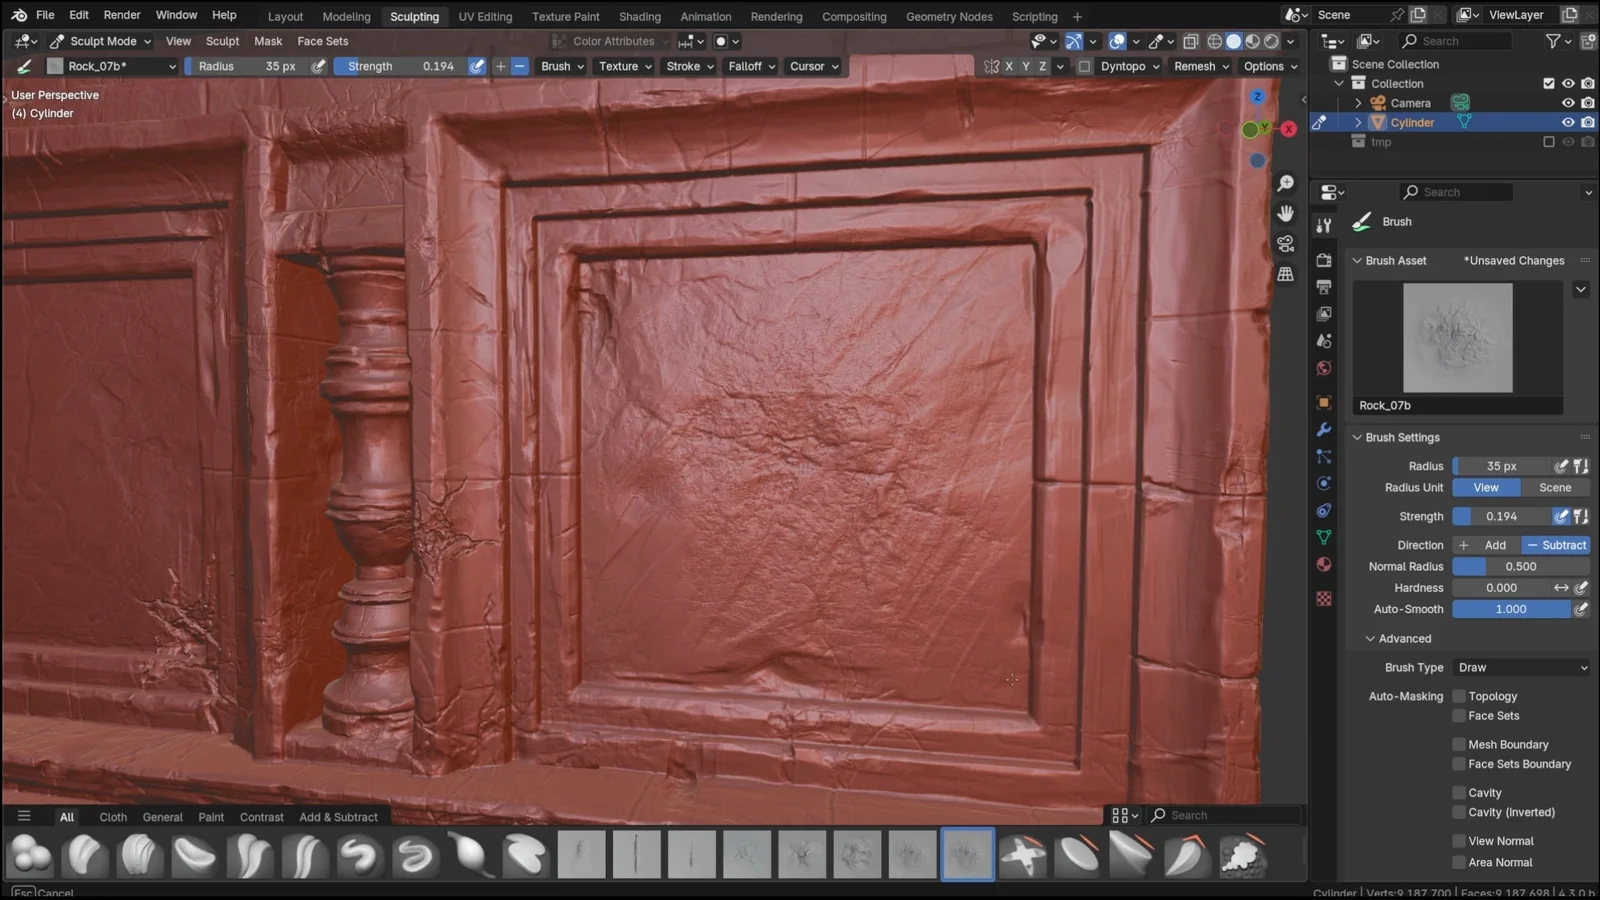Click the zoom magnifier icon in viewport sidebar

point(1286,182)
